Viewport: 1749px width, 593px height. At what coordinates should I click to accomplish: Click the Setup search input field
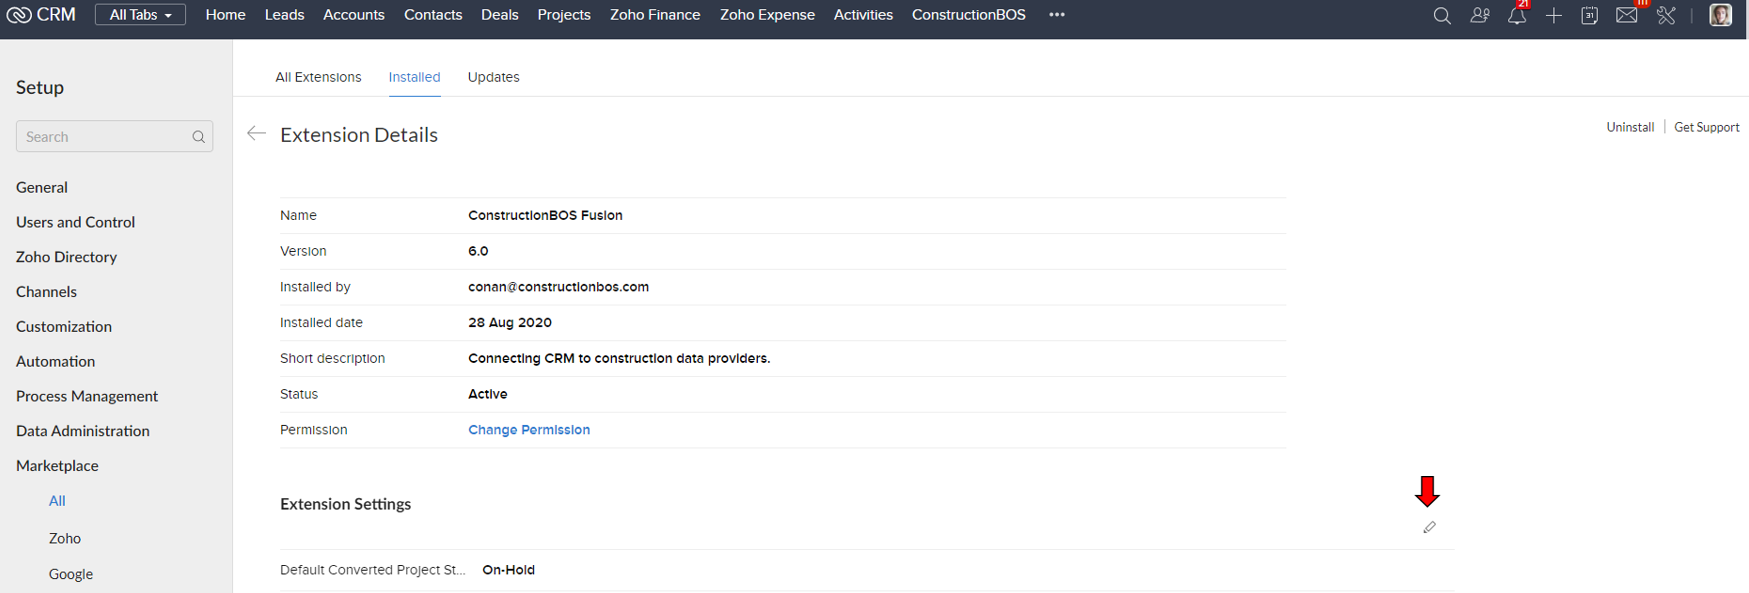(114, 136)
